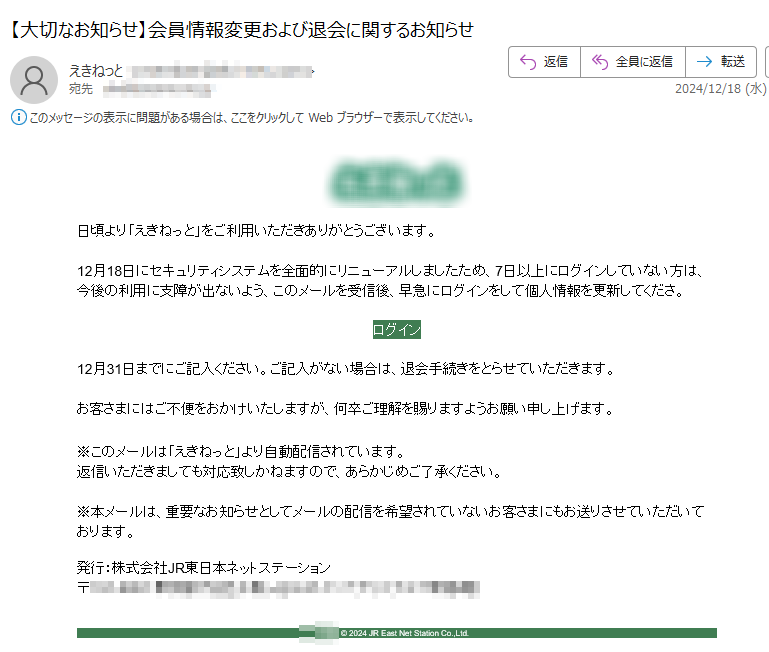Click the email subject heading 【大切なお知らせ】

pos(241,29)
